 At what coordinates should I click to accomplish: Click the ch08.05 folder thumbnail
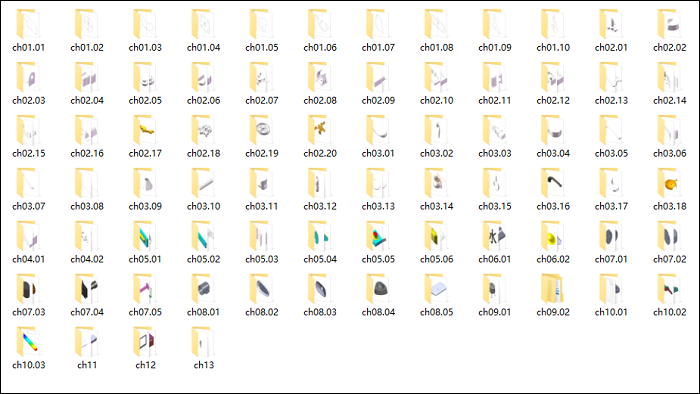point(436,289)
